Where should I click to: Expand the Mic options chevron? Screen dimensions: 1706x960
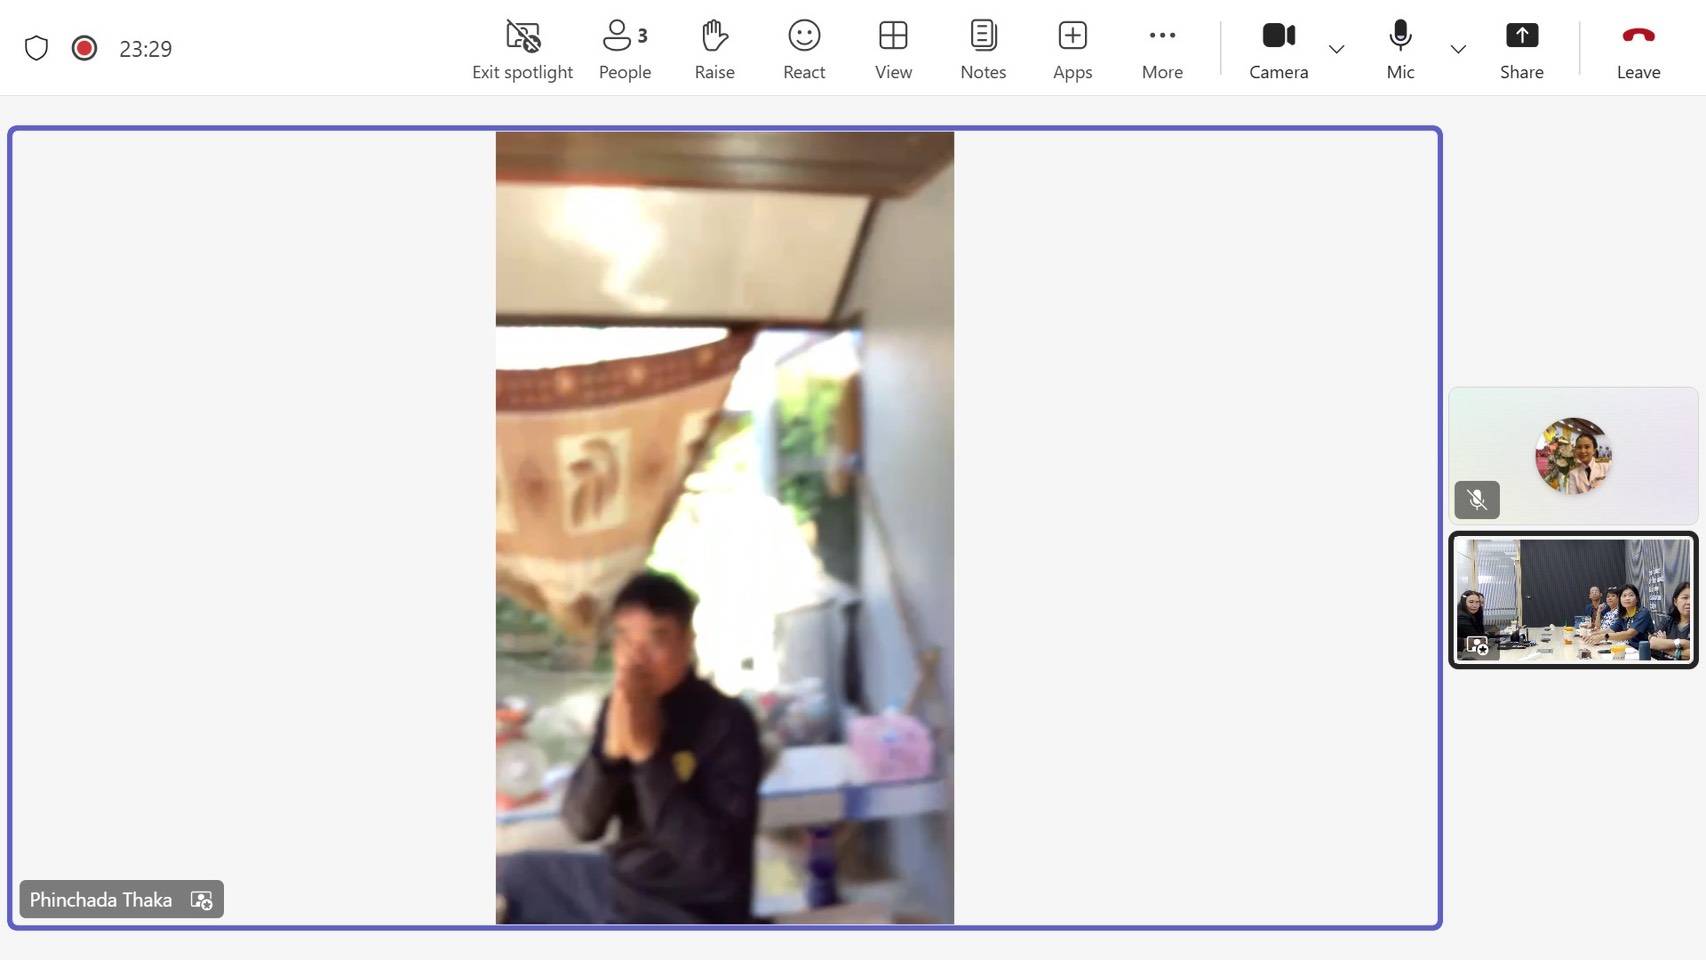1458,49
